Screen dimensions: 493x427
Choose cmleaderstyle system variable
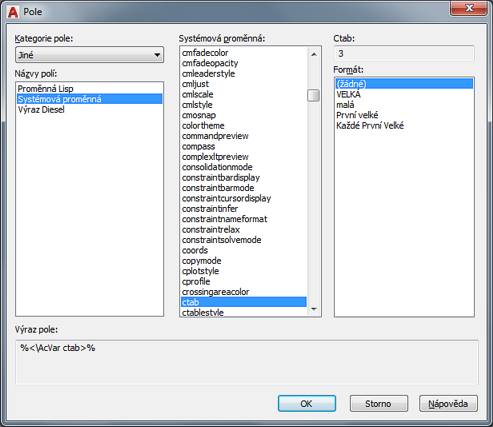pyautogui.click(x=208, y=74)
